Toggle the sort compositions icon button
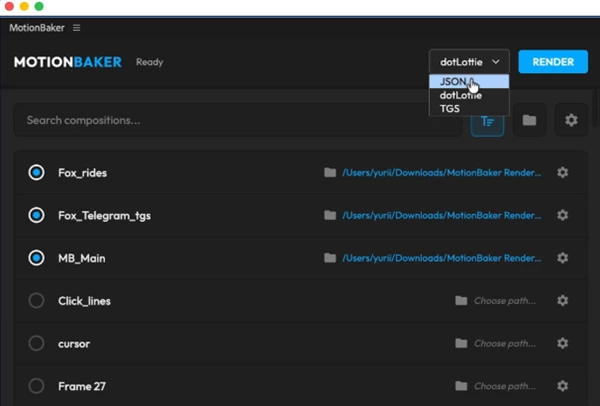This screenshot has height=406, width=600. (487, 121)
